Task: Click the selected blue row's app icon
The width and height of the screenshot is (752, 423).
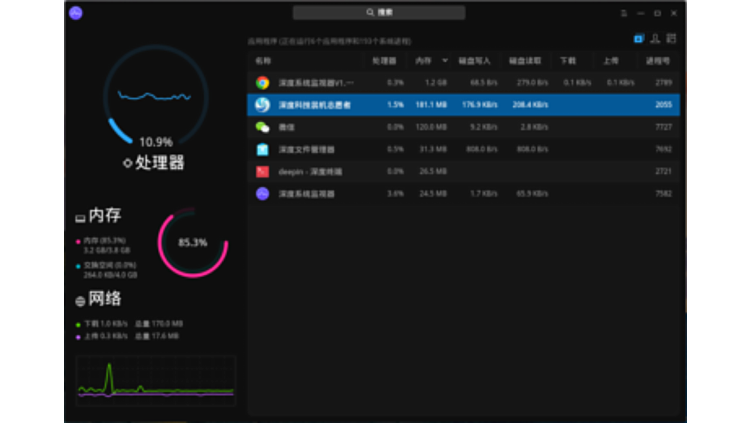Action: 262,105
